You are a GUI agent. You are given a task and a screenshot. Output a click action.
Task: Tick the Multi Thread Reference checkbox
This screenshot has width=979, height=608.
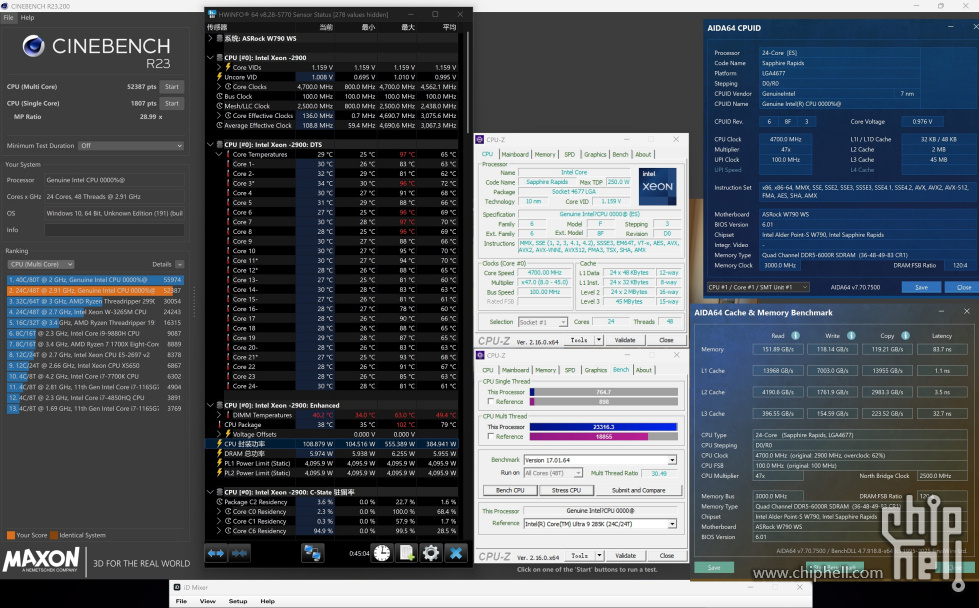491,436
